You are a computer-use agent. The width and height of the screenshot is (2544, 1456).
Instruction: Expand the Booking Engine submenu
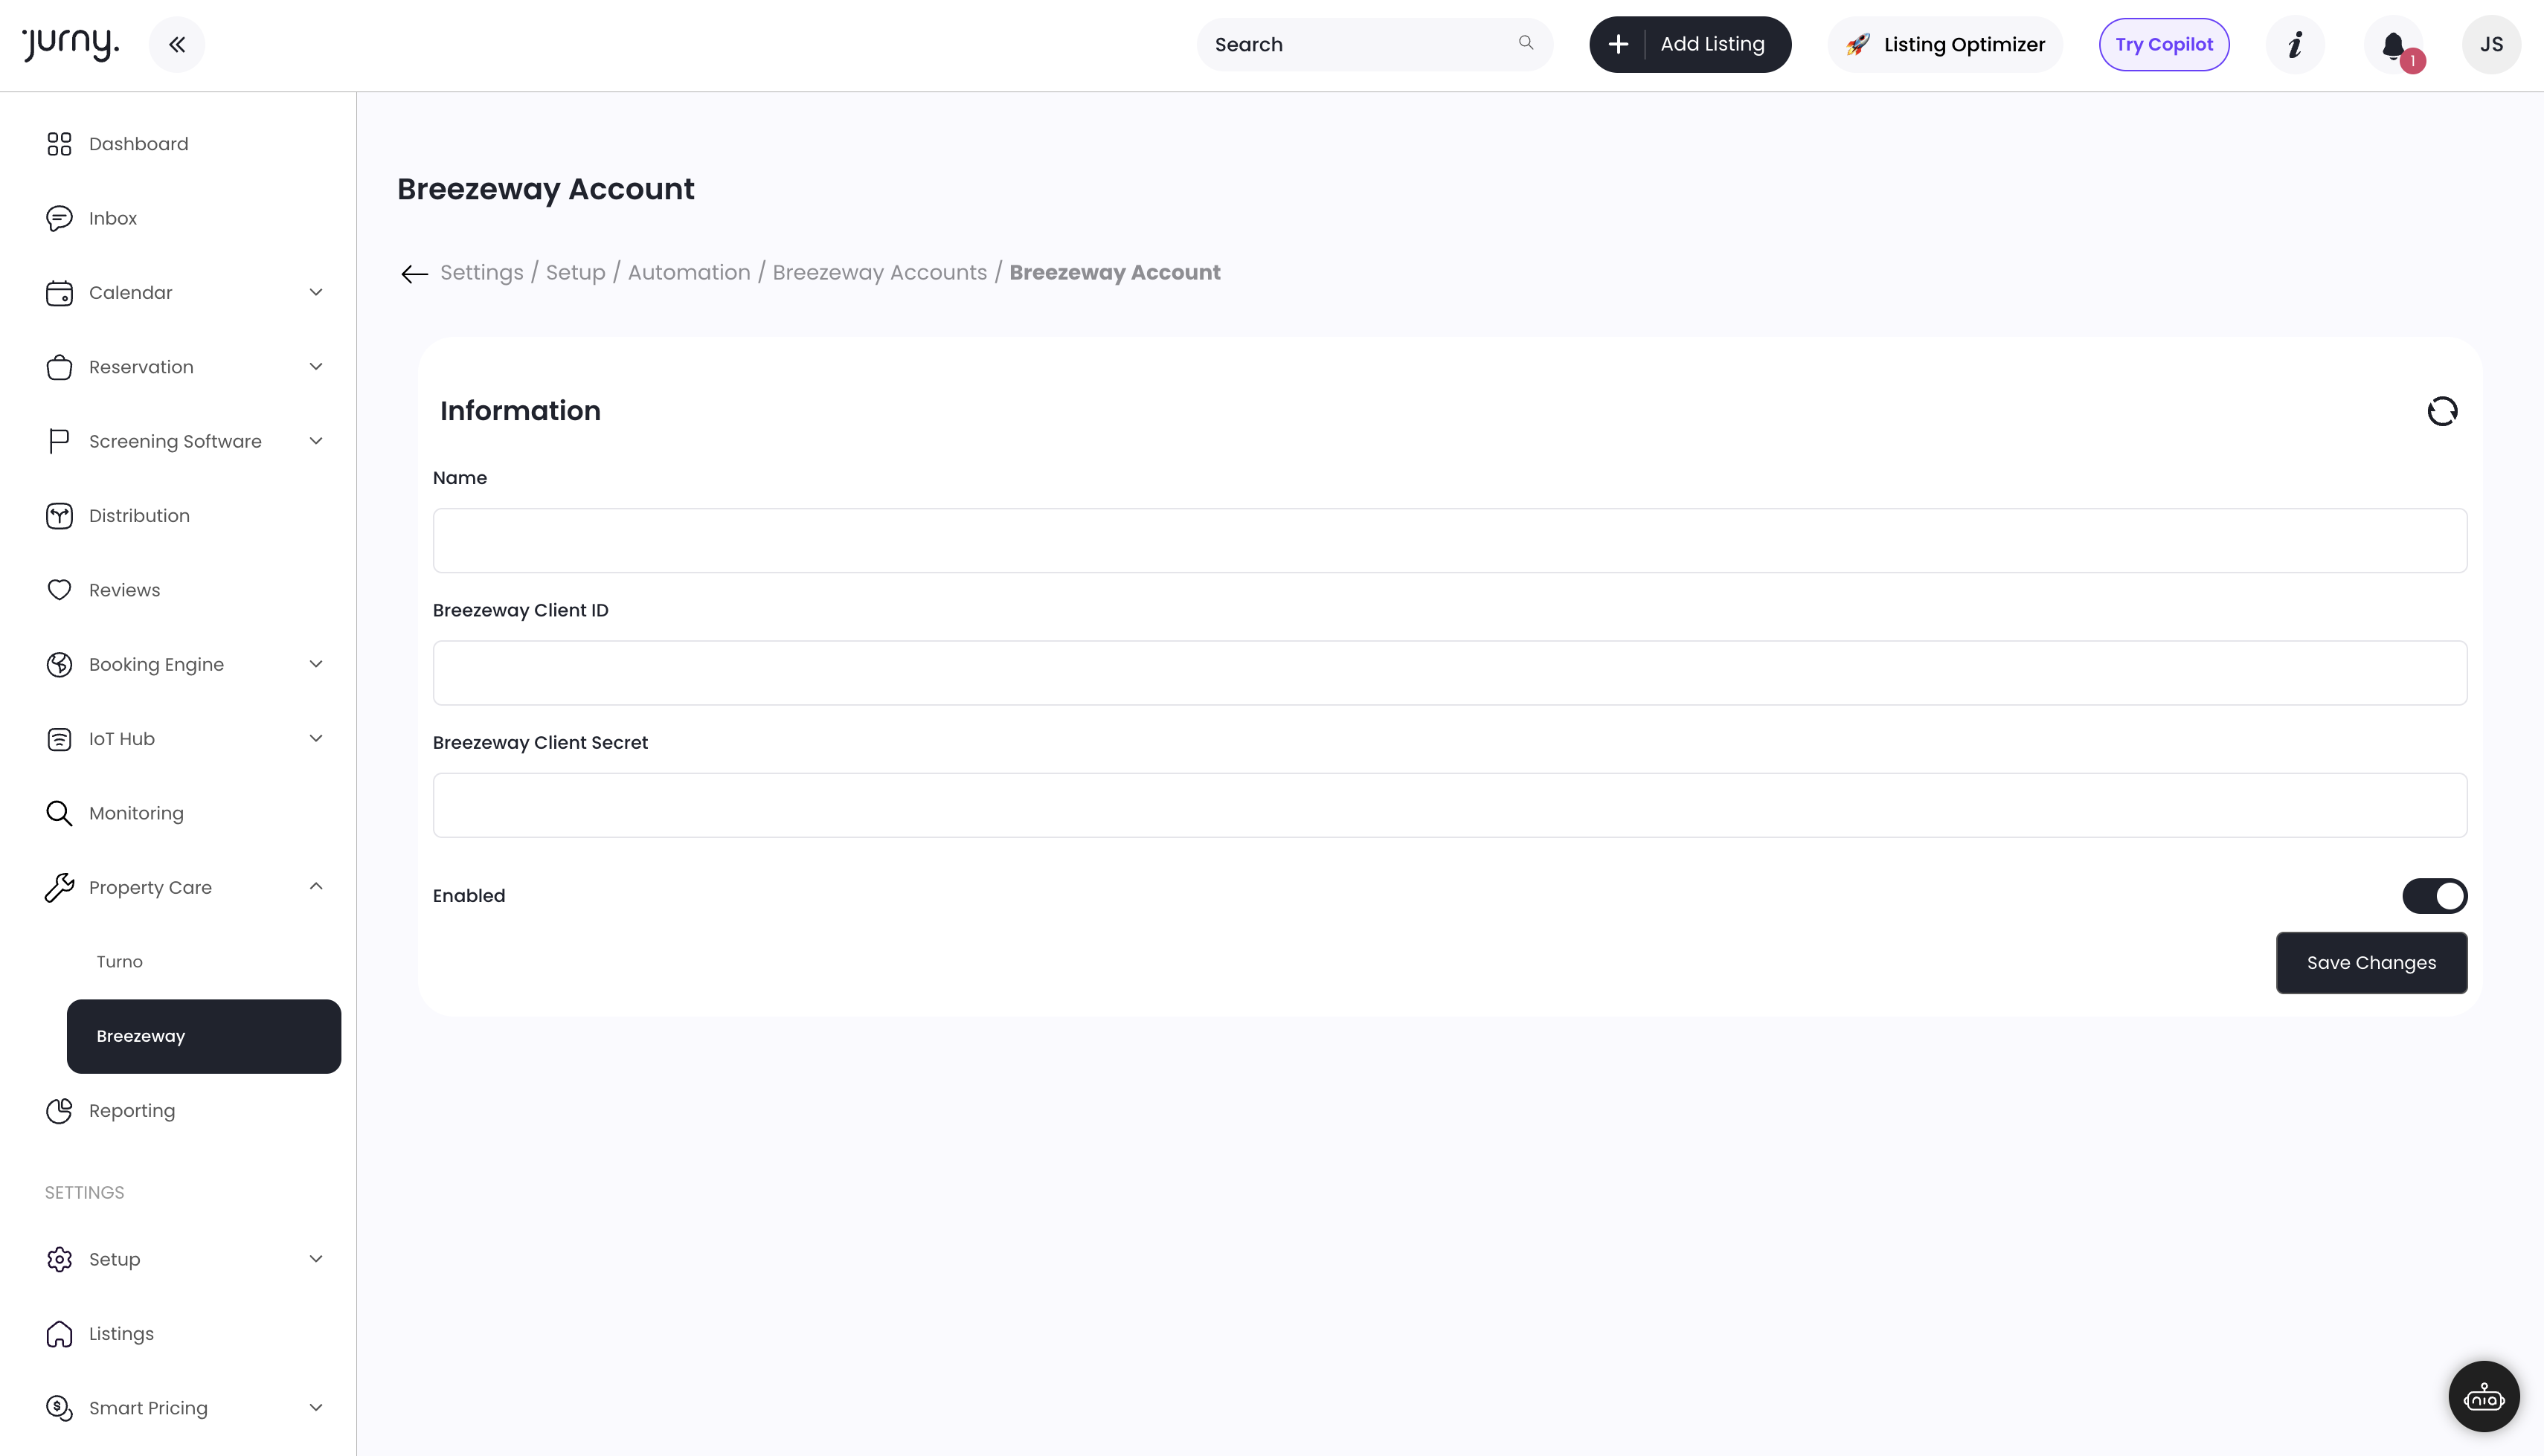pyautogui.click(x=316, y=665)
